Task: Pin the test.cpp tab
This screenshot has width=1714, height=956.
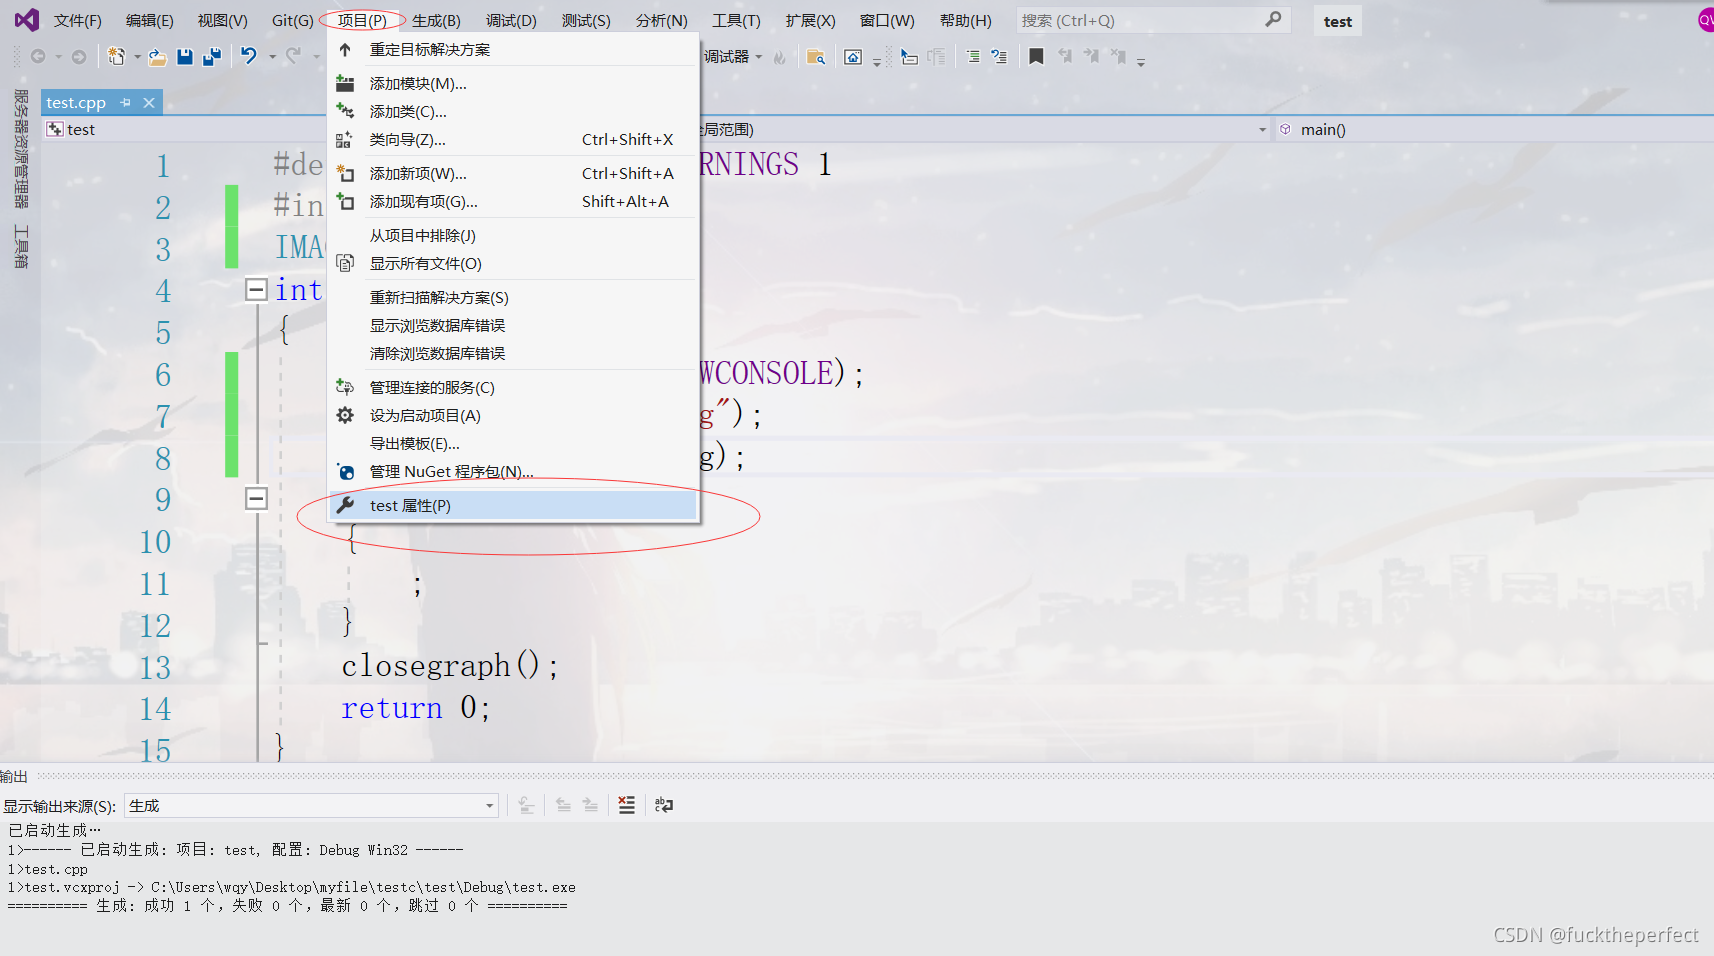Action: 125,103
